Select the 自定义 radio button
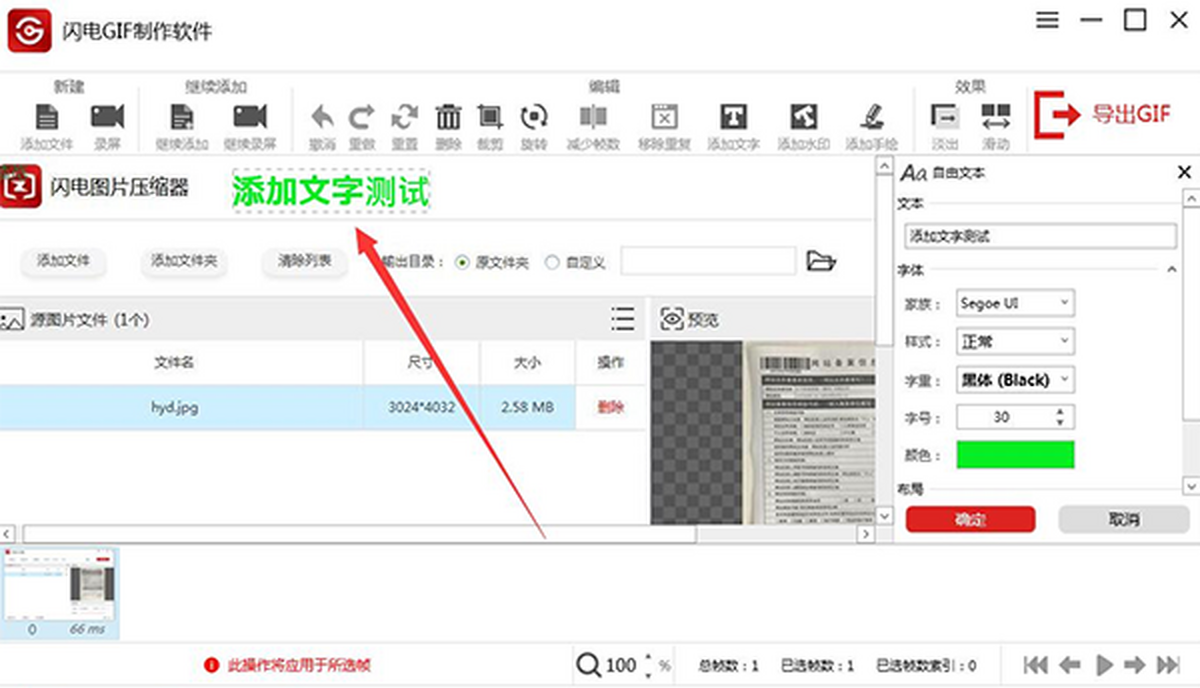 click(x=552, y=263)
